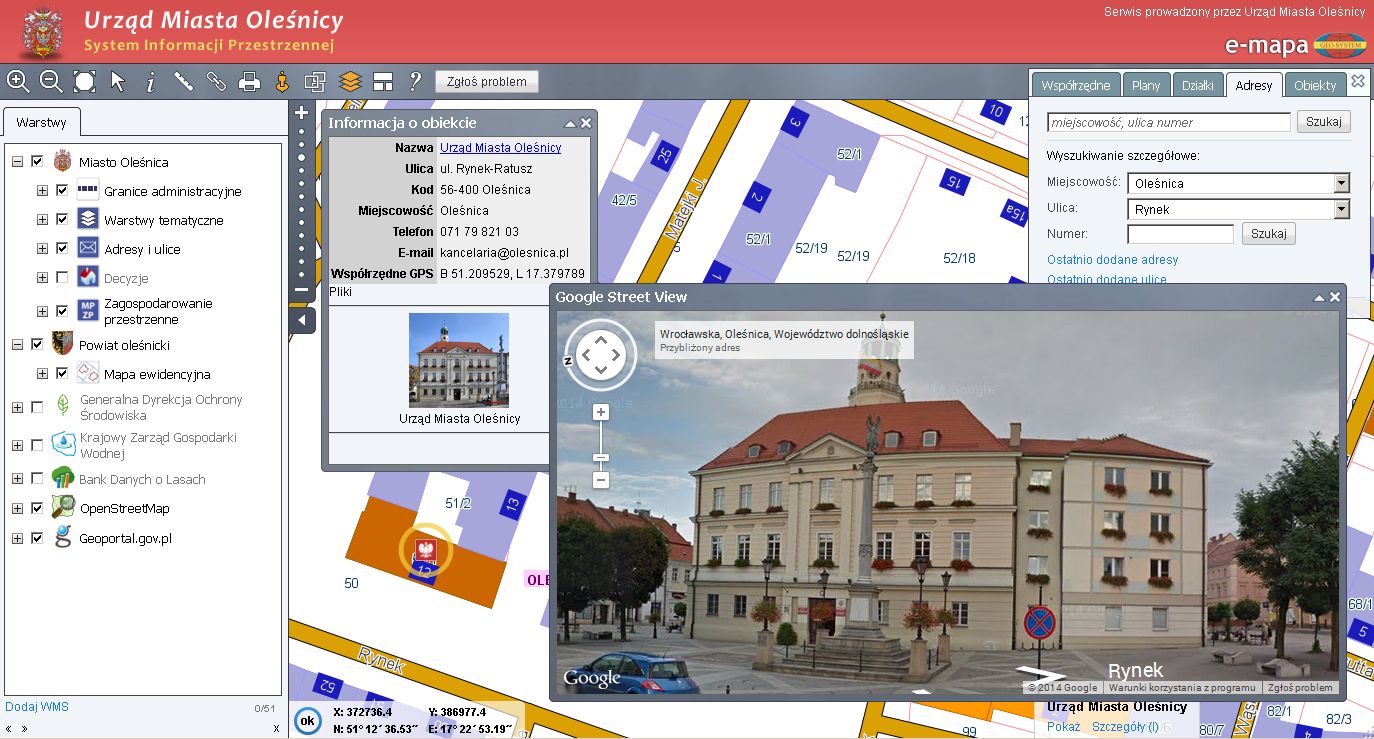This screenshot has width=1374, height=739.
Task: Get a link to the map
Action: [x=216, y=81]
